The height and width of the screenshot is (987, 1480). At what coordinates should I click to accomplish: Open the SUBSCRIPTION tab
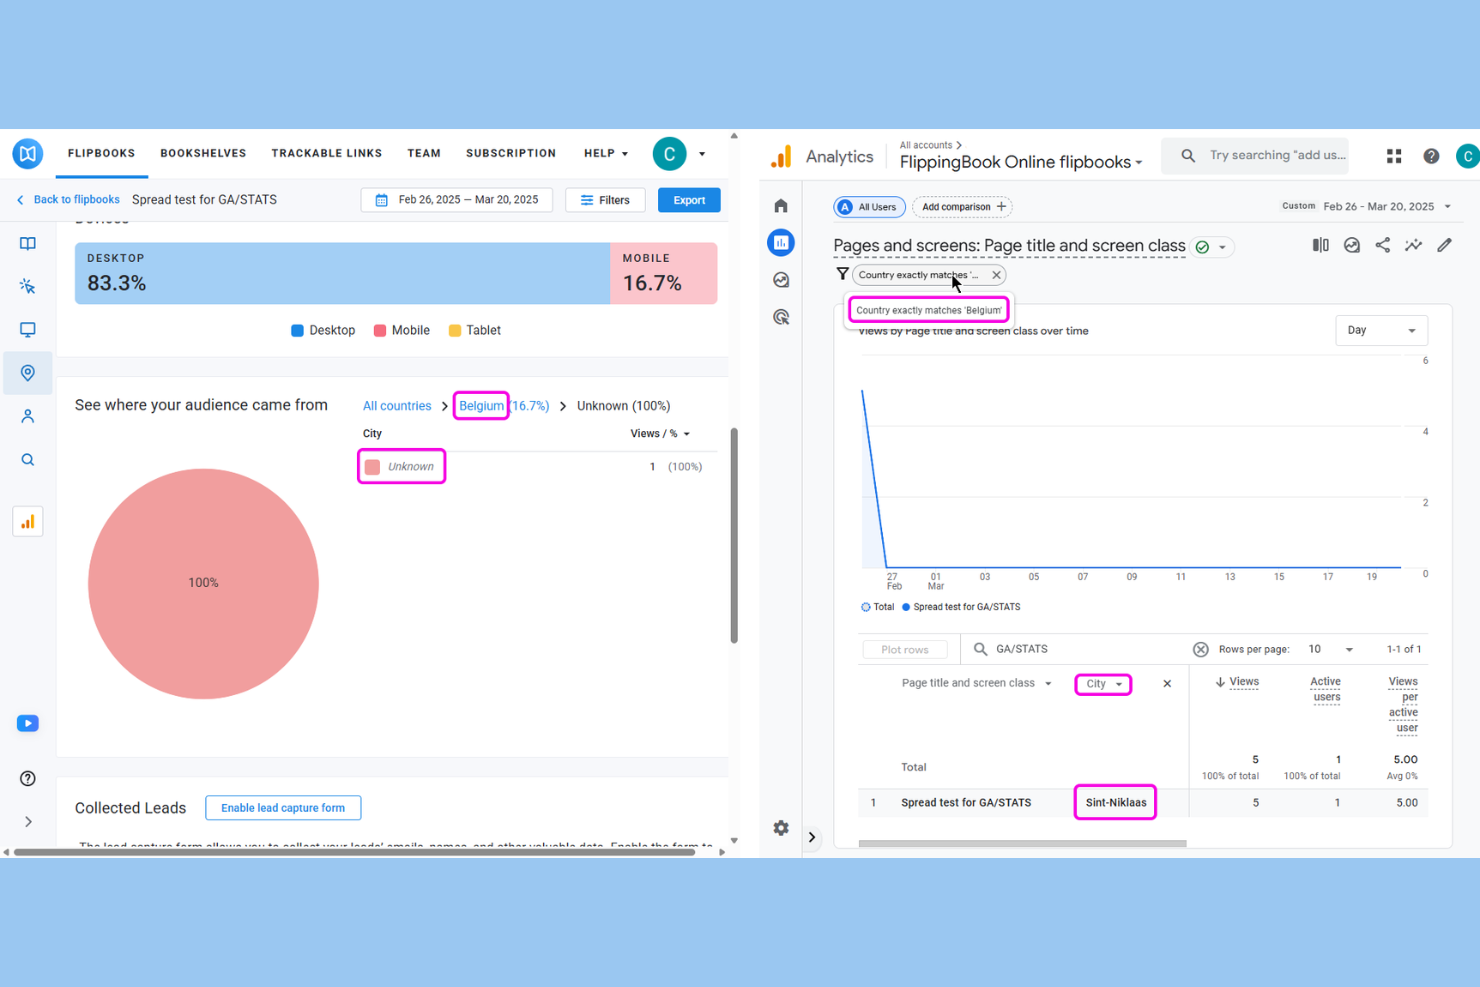click(511, 153)
